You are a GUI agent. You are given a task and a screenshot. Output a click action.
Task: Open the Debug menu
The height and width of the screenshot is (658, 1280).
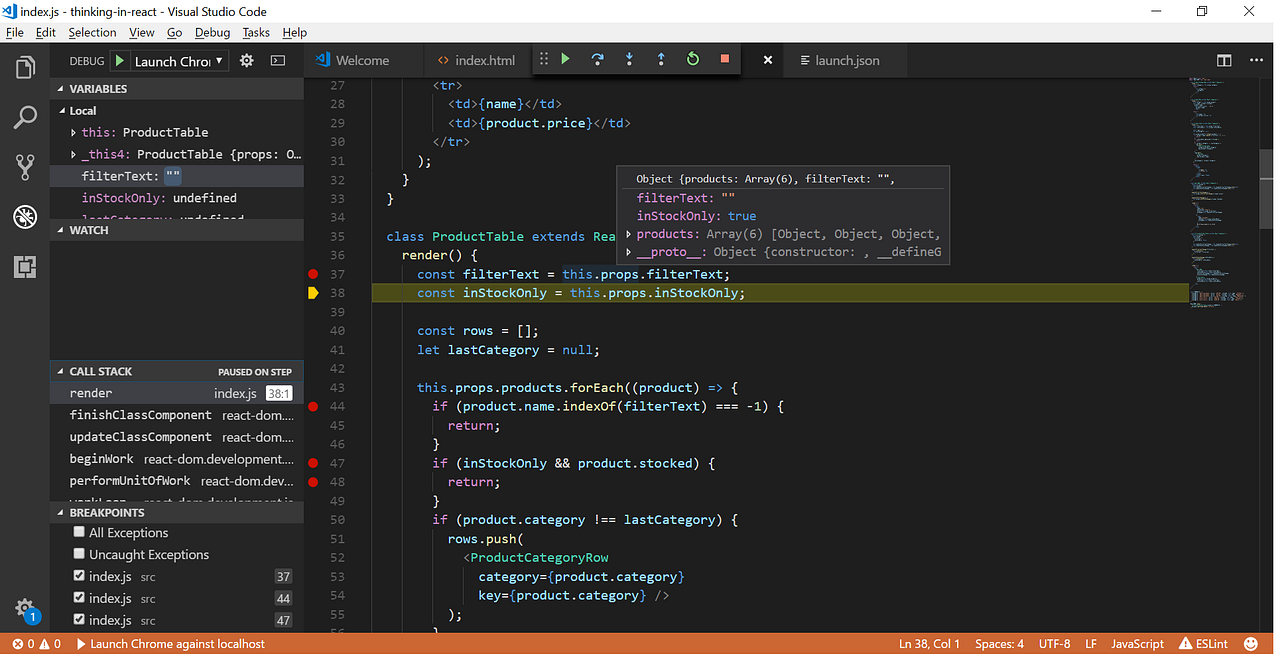tap(212, 32)
